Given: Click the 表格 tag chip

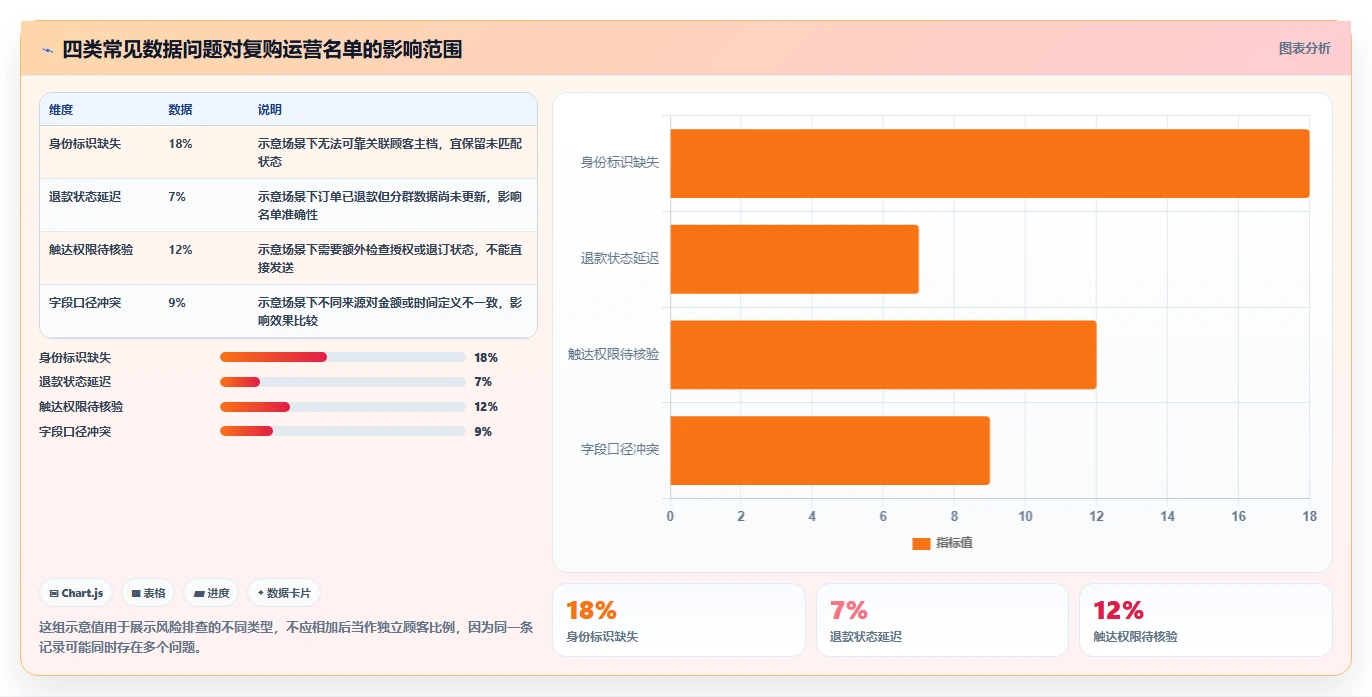Looking at the screenshot, I should (148, 593).
